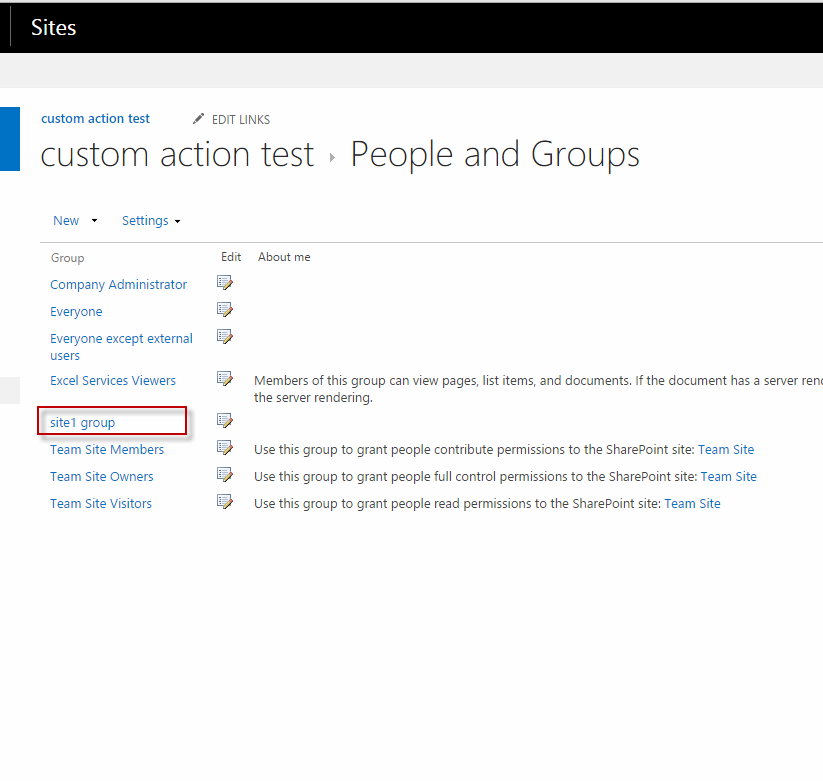Open editor icon for Everyone except external users
This screenshot has width=823, height=781.
[225, 336]
